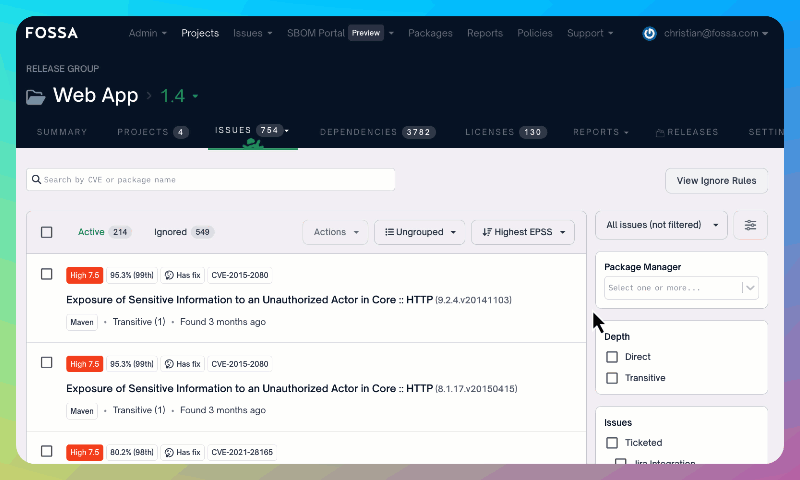
Task: Click the FOSSA logo
Action: point(51,33)
